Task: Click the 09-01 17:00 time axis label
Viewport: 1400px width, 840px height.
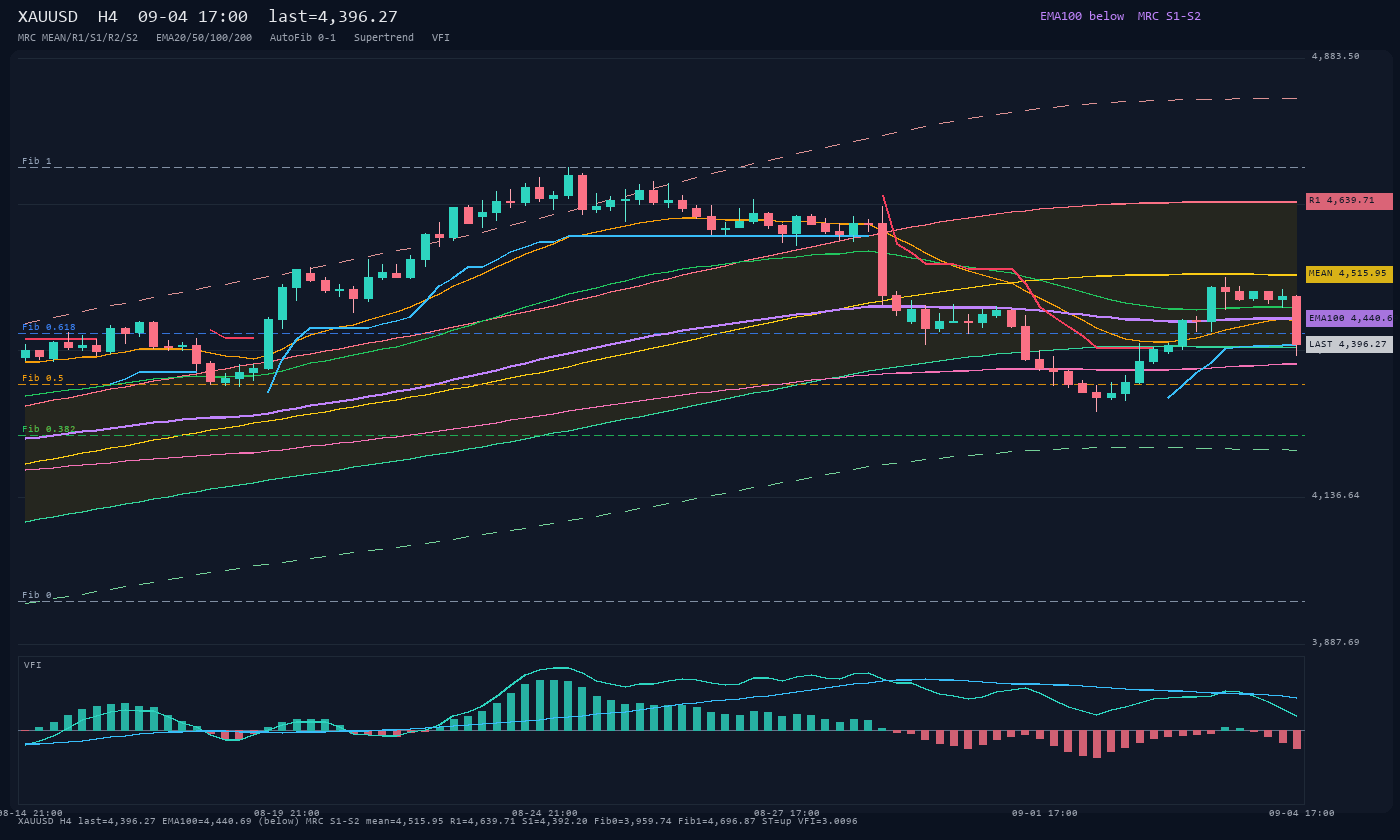Action: point(1045,813)
